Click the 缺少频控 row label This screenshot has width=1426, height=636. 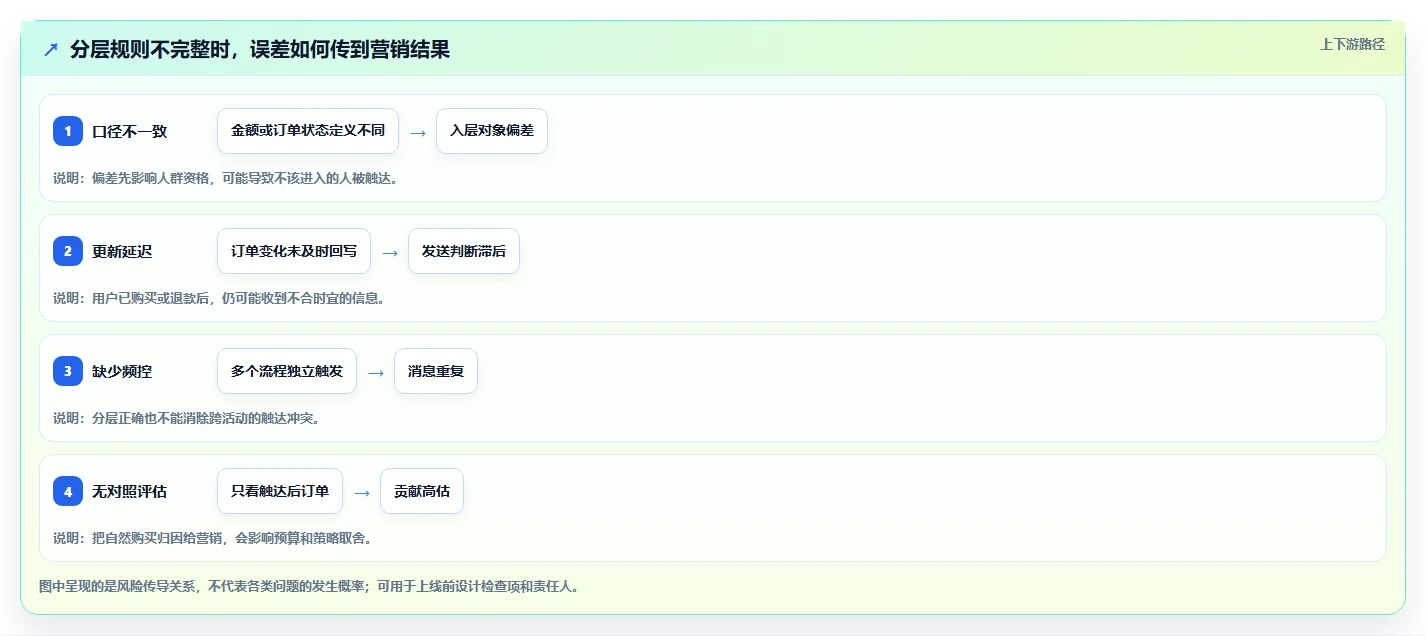click(x=122, y=371)
